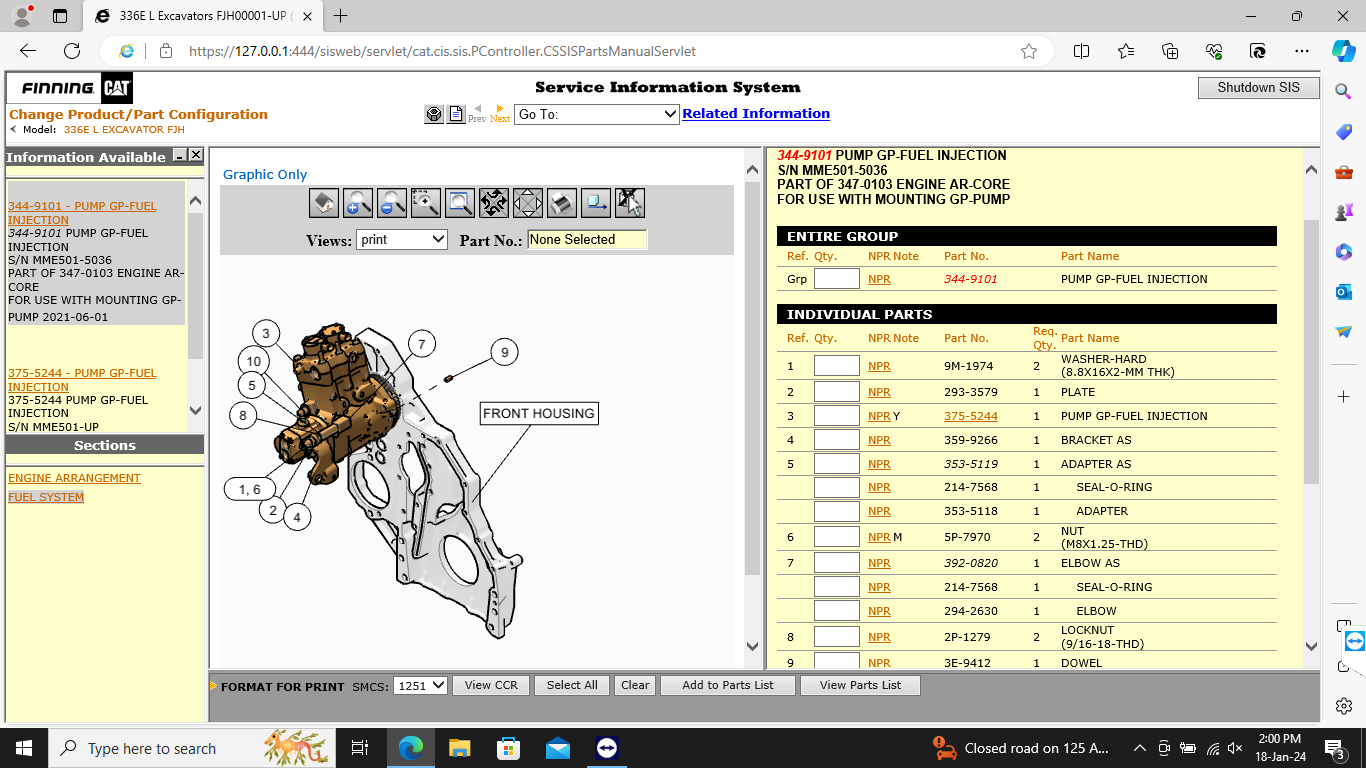This screenshot has height=768, width=1366.
Task: Click part number link 375-5244 in table
Action: pyautogui.click(x=970, y=416)
